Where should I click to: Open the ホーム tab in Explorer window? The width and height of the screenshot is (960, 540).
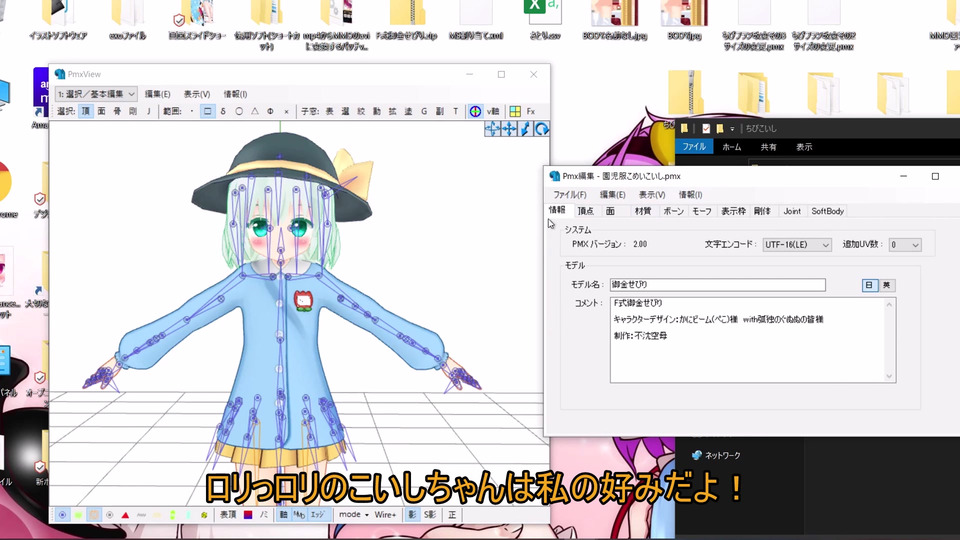pyautogui.click(x=732, y=147)
